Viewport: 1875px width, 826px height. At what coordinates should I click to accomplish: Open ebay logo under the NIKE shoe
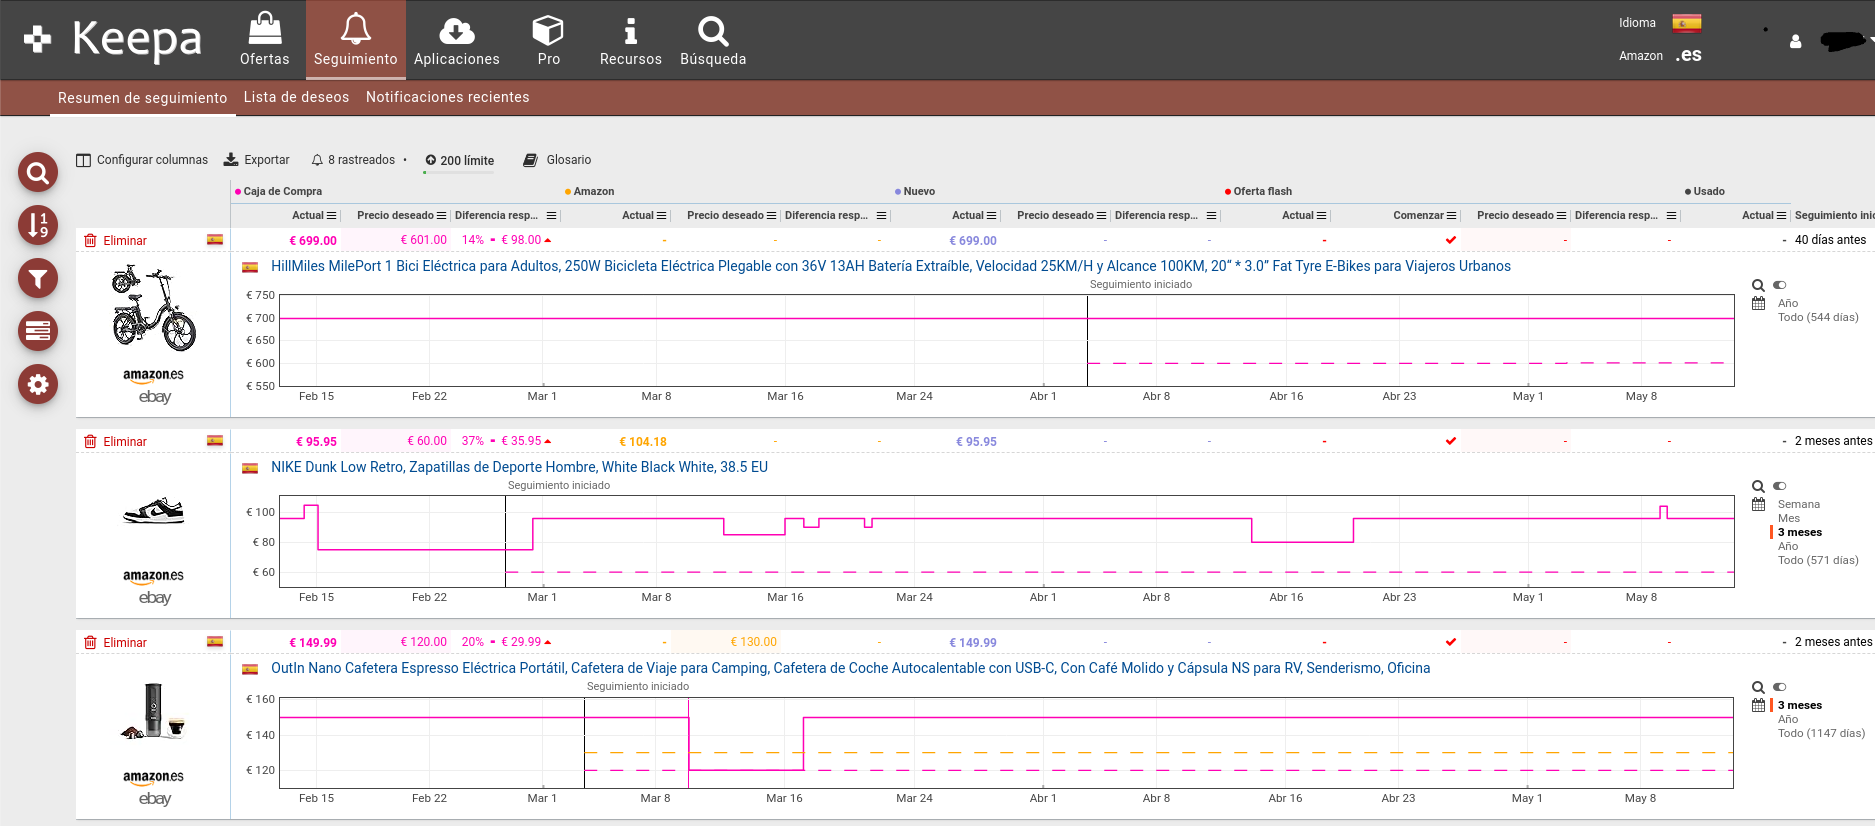click(x=155, y=598)
